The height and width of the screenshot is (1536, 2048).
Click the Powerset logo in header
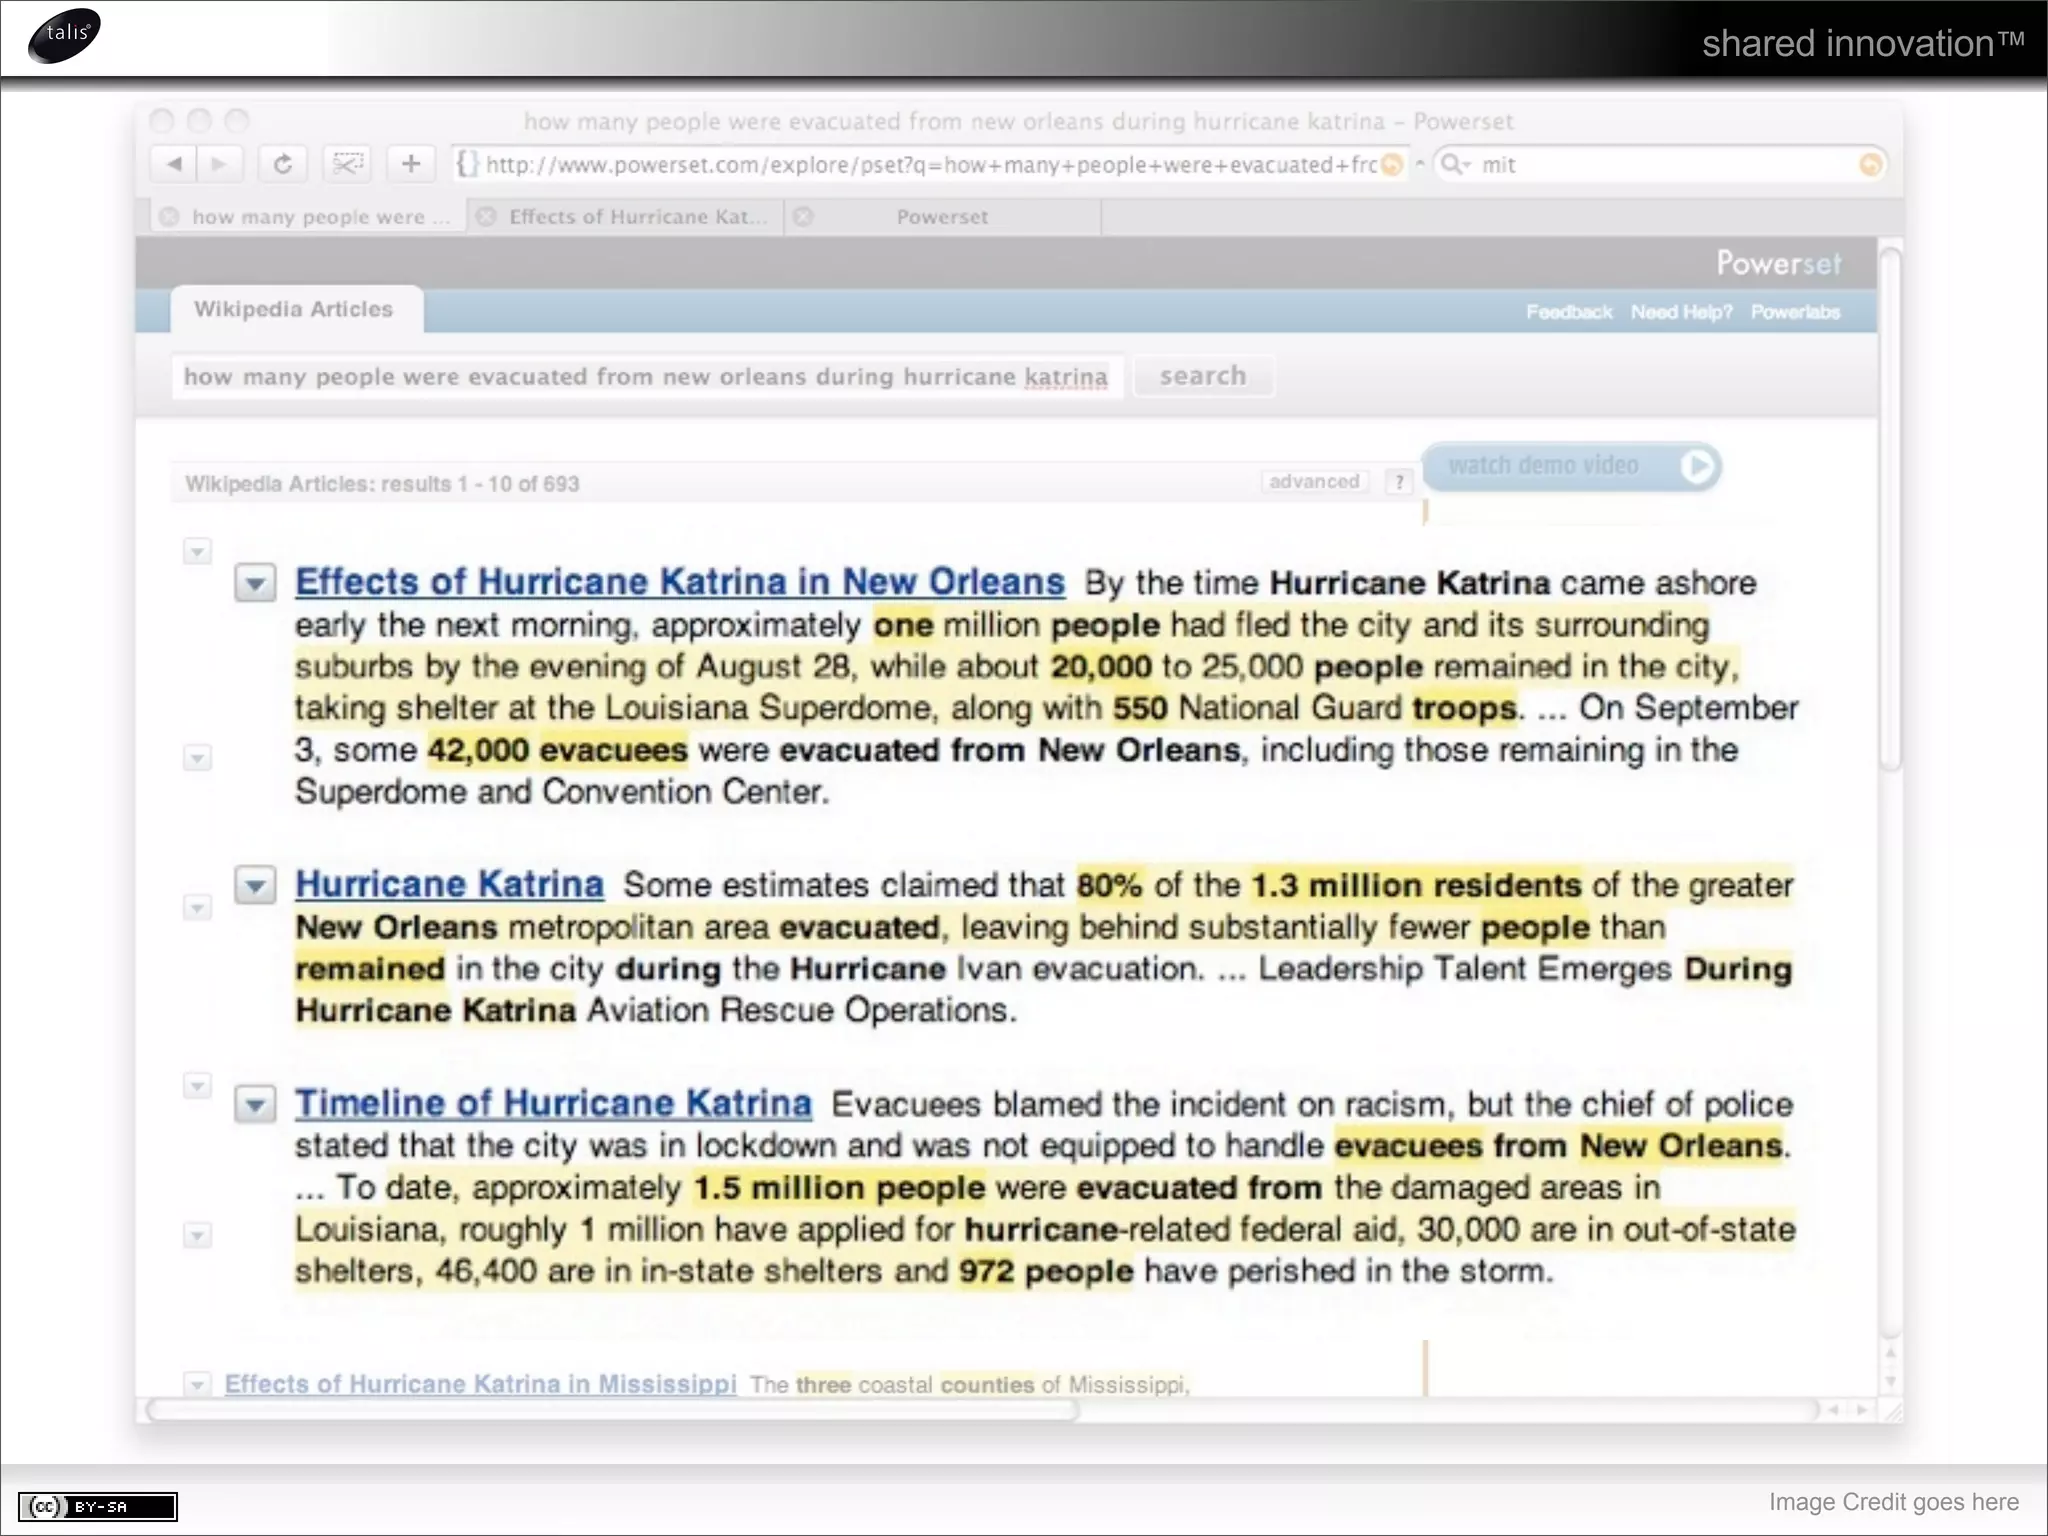1778,263
